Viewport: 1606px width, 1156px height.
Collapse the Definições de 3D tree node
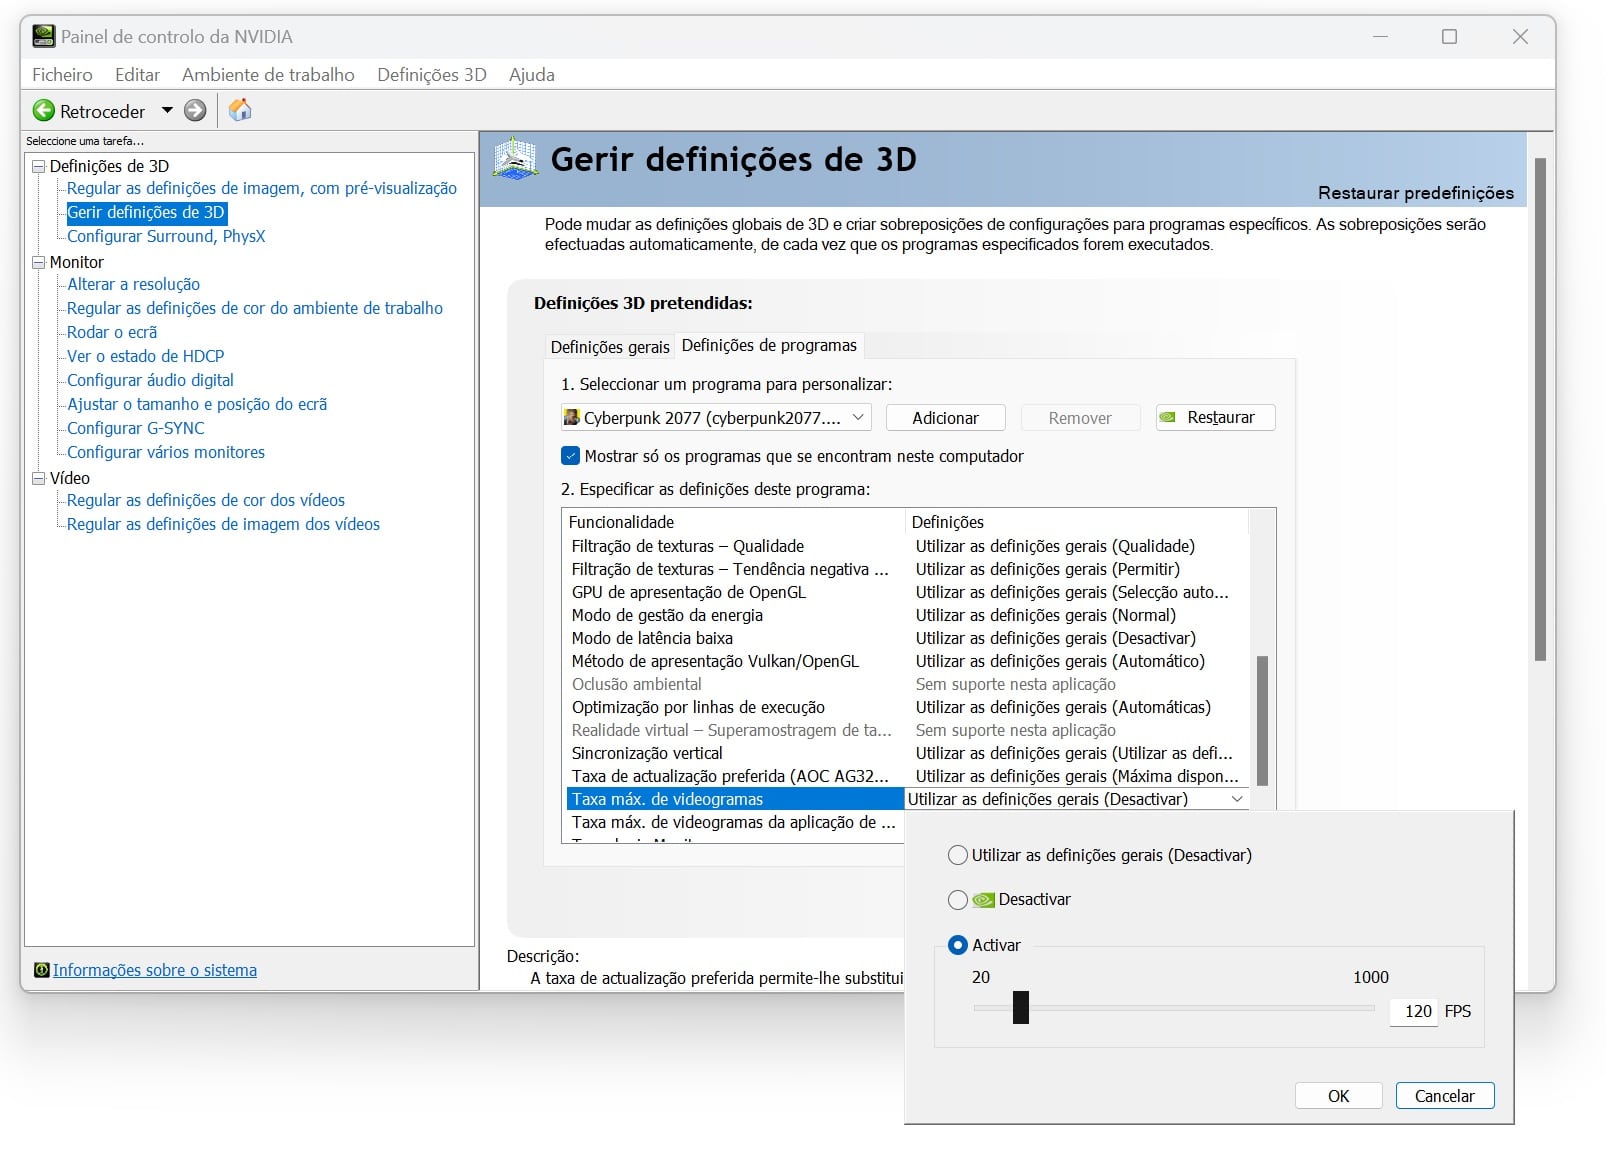39,166
